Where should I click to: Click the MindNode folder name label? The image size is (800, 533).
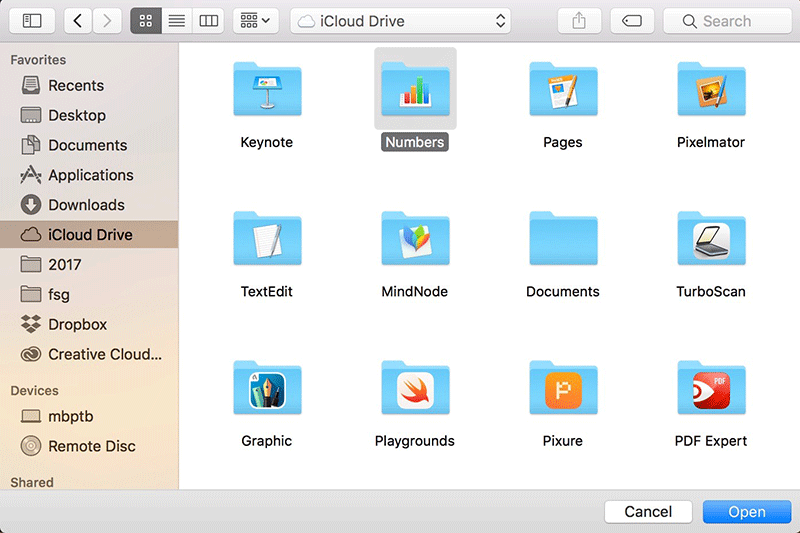[415, 292]
